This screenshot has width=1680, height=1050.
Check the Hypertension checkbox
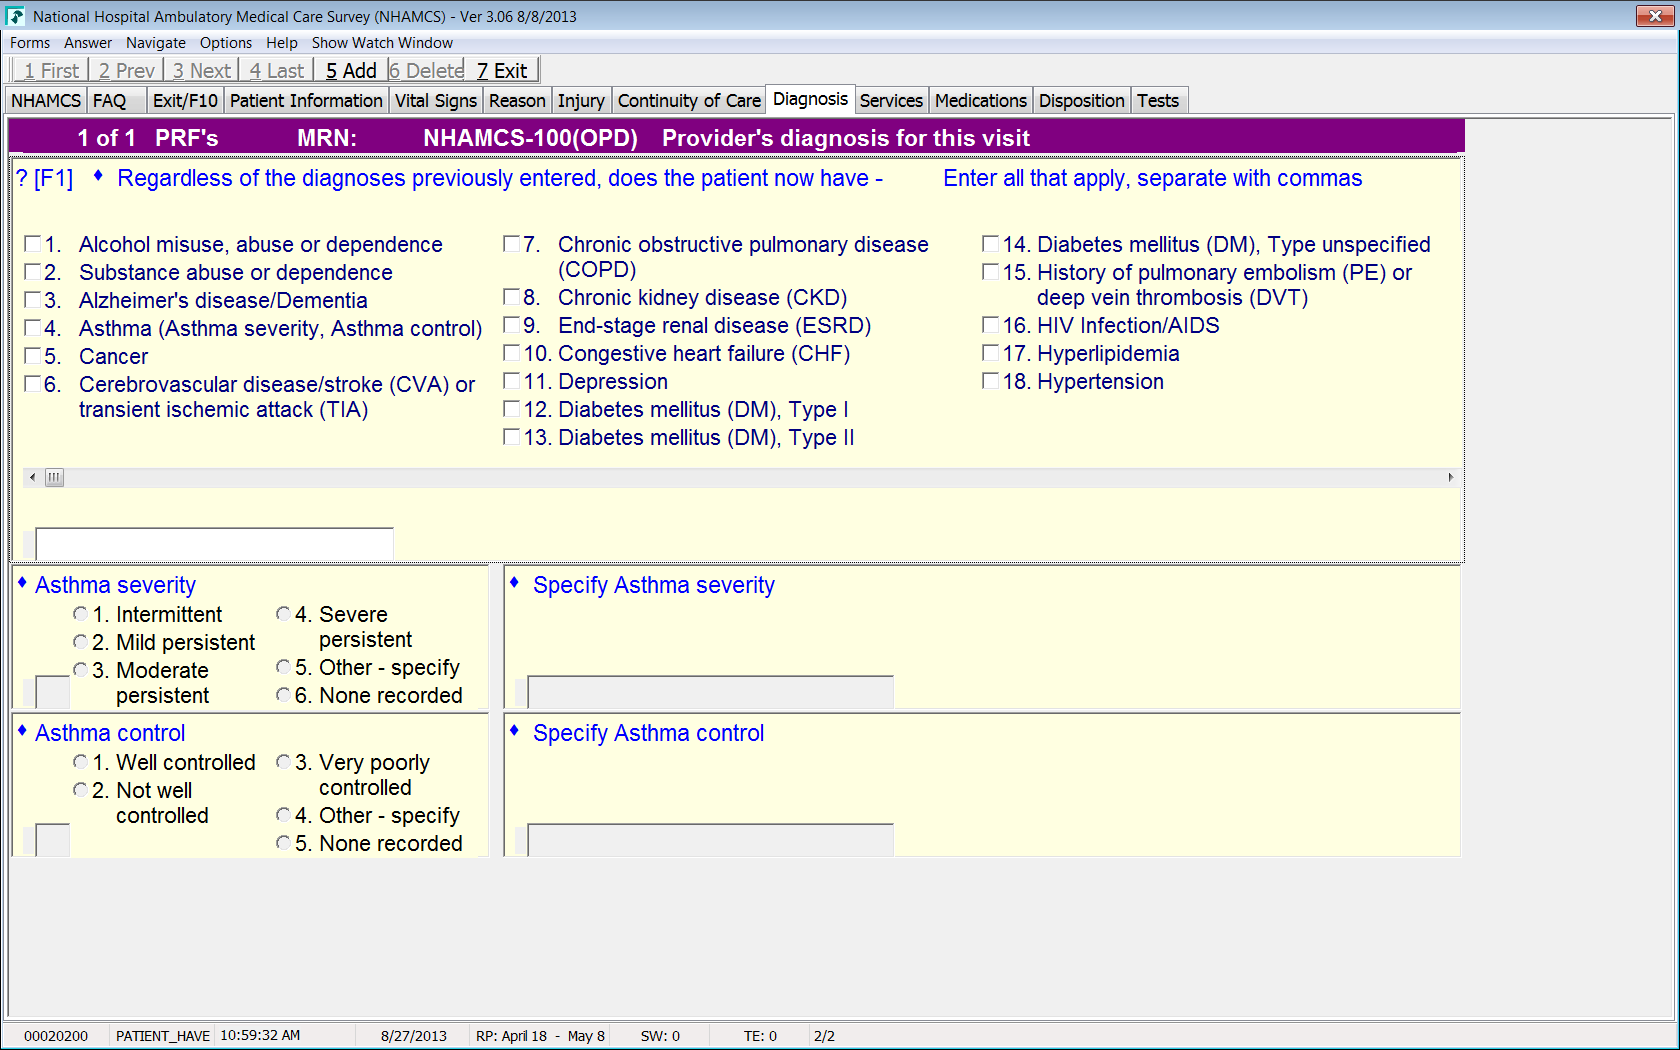(x=991, y=381)
